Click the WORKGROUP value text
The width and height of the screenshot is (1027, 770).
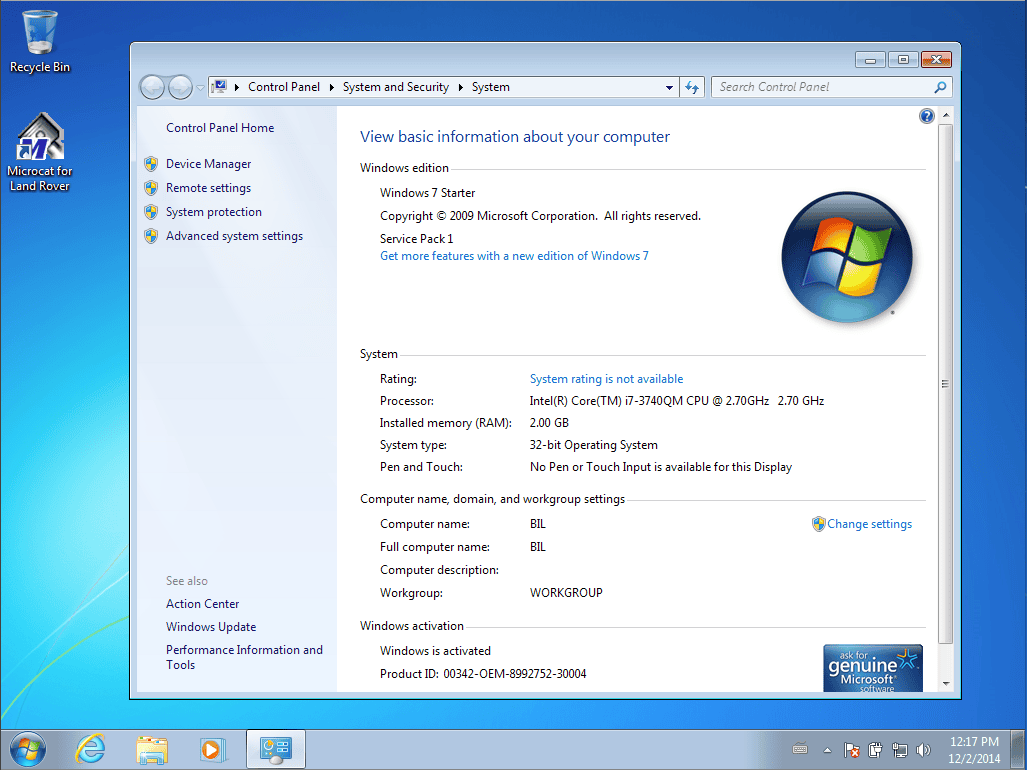pyautogui.click(x=566, y=593)
